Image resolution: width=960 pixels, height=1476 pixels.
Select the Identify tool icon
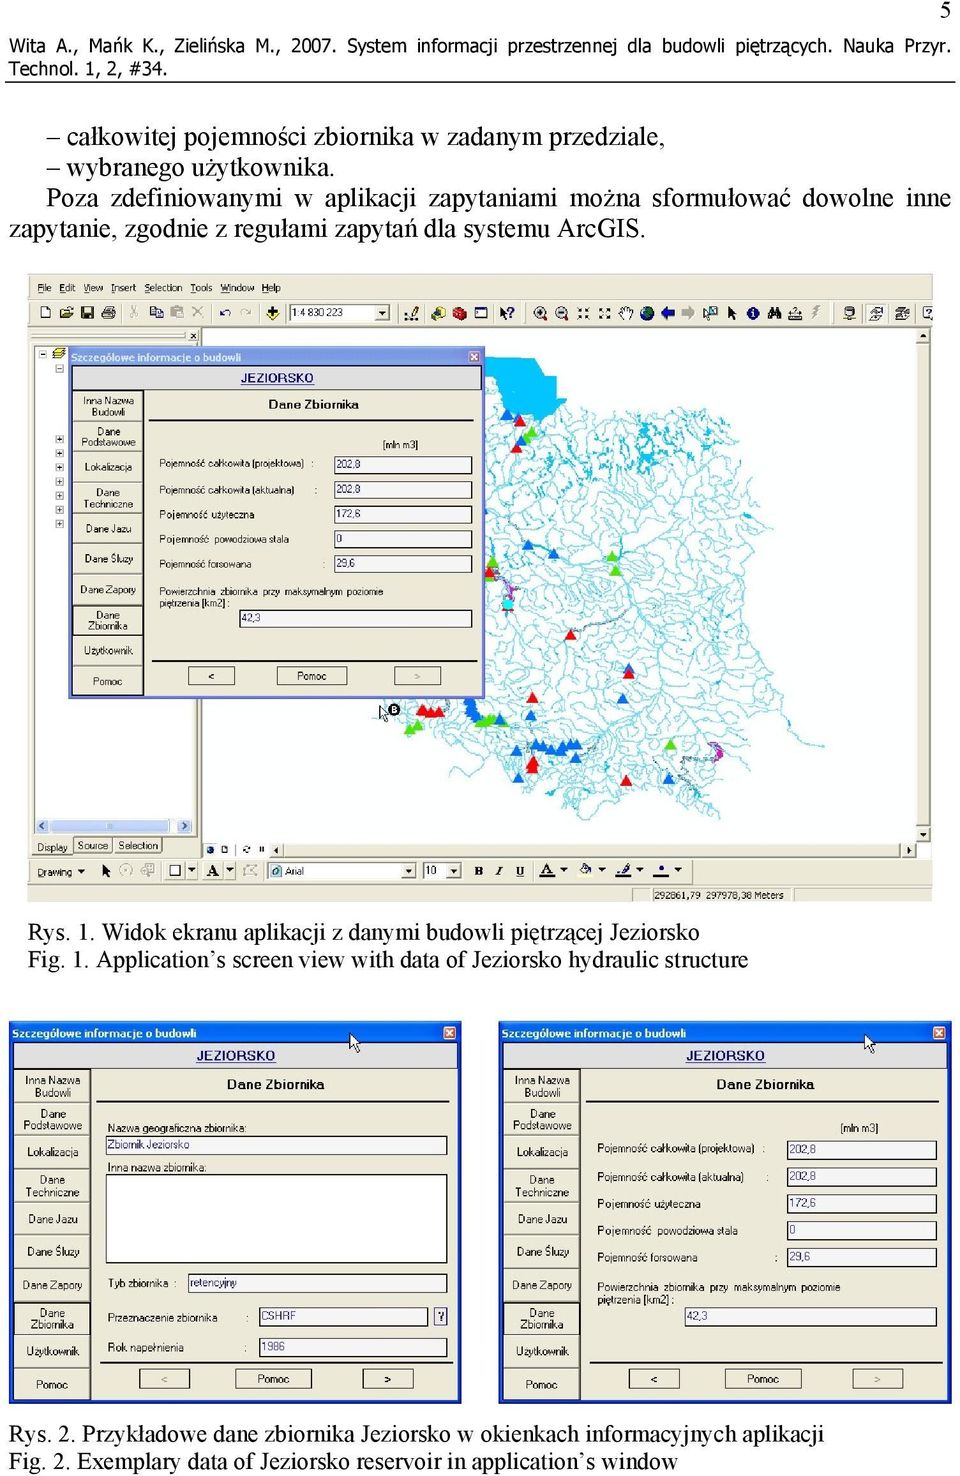[x=753, y=313]
